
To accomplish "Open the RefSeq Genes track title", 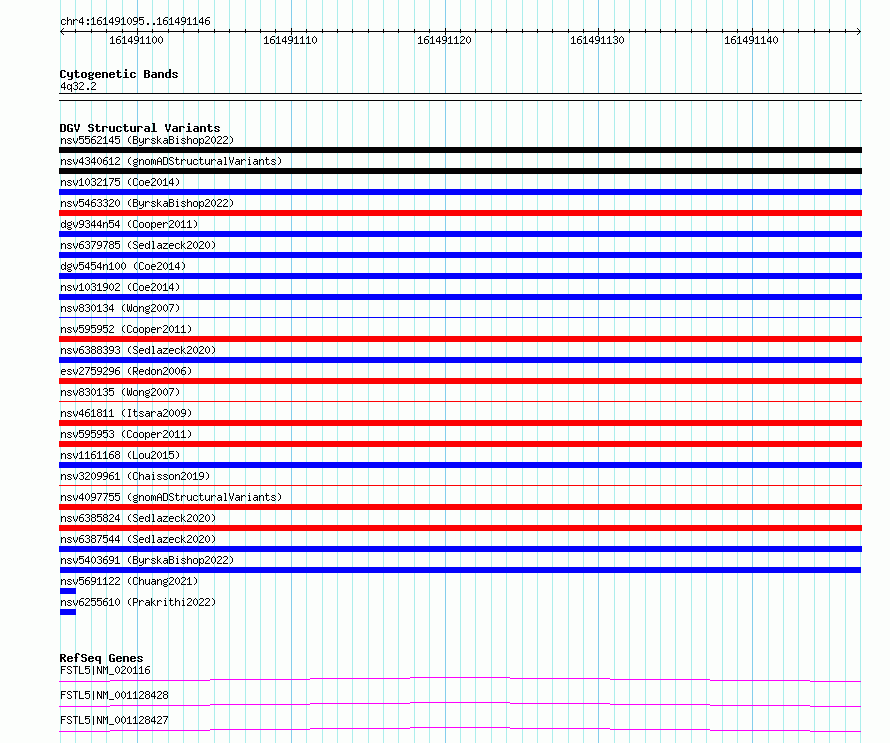I will (101, 658).
